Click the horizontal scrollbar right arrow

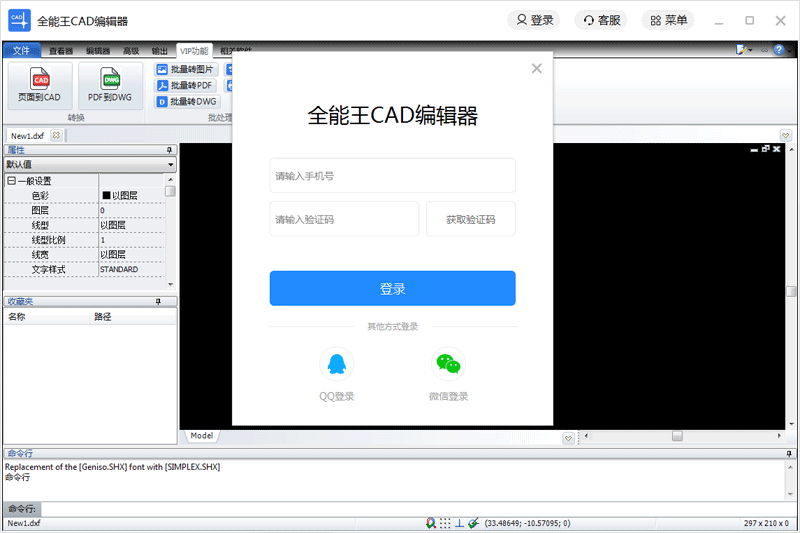pos(779,436)
